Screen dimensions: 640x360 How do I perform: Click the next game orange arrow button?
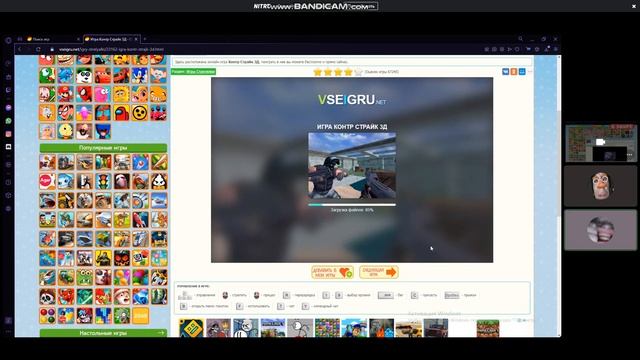coord(379,272)
